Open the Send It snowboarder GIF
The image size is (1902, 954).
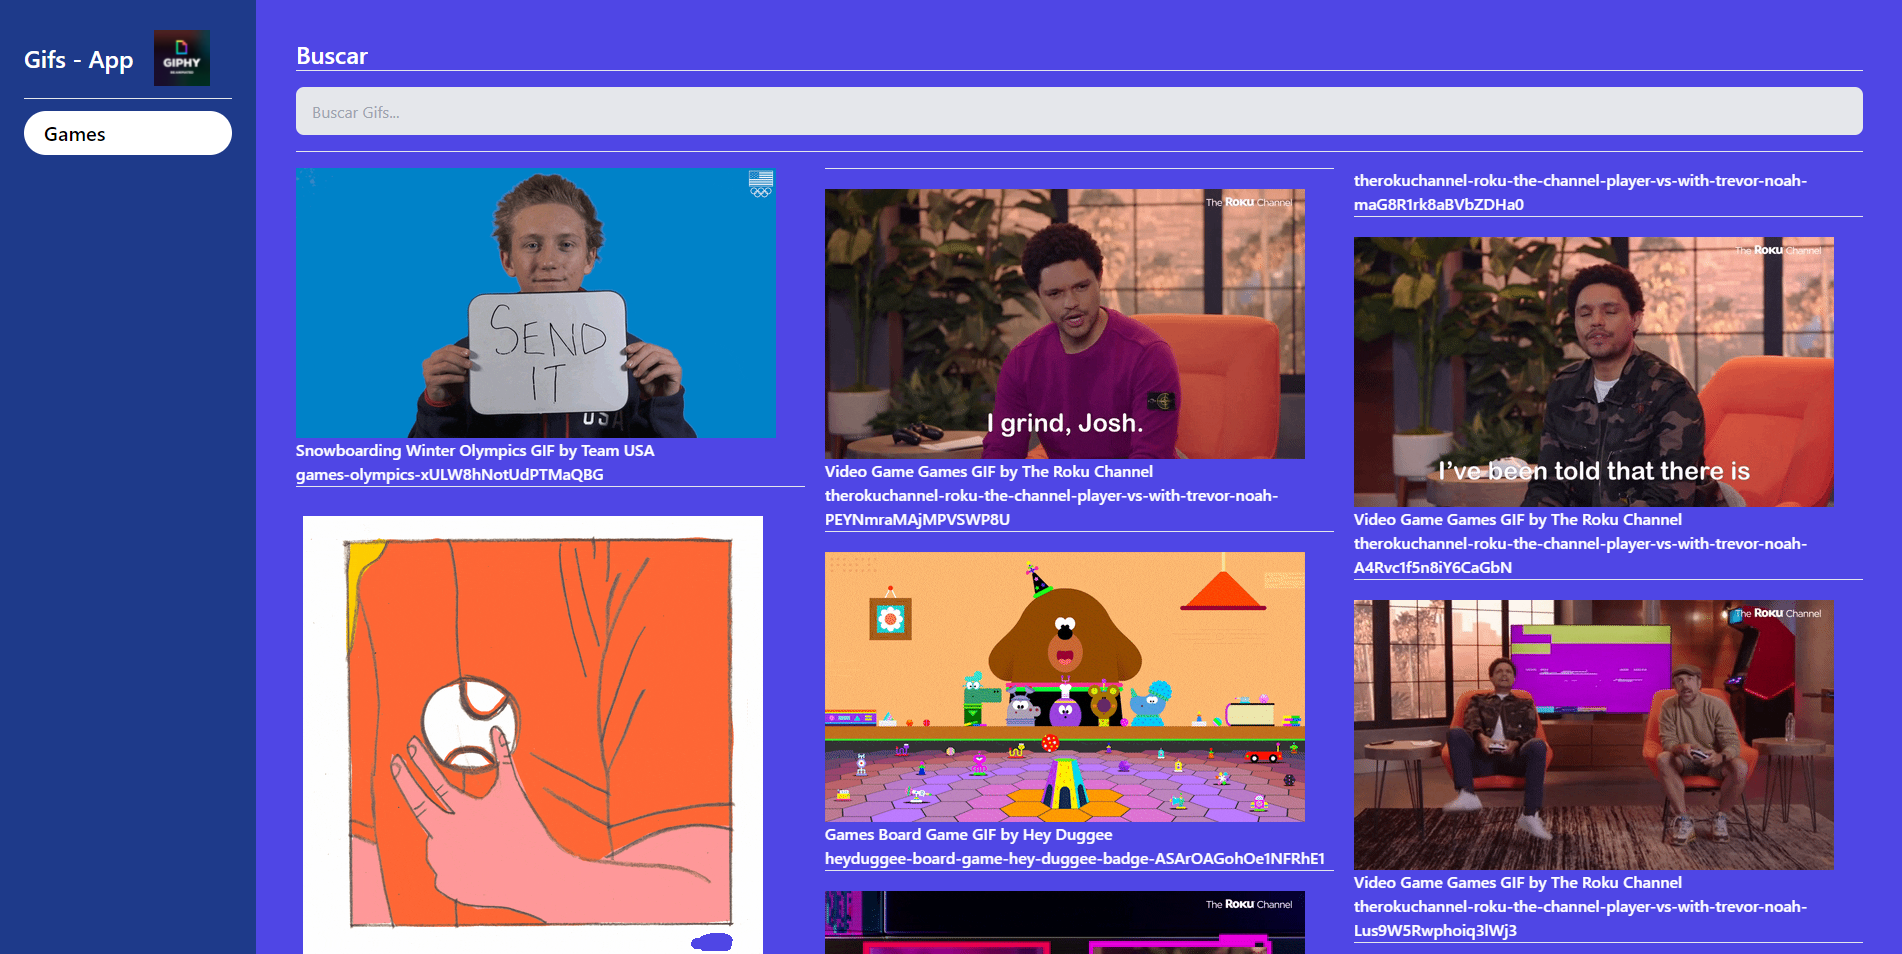pos(535,303)
